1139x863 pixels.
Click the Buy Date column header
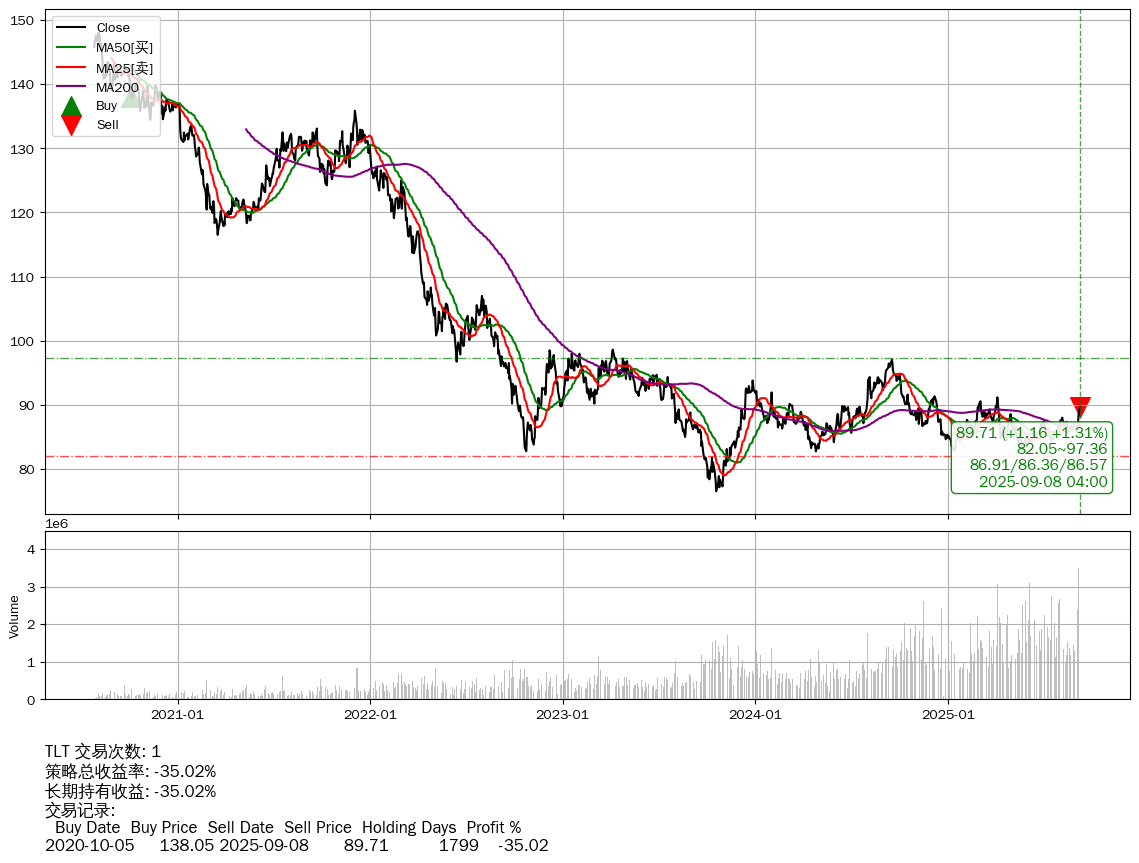[87, 827]
